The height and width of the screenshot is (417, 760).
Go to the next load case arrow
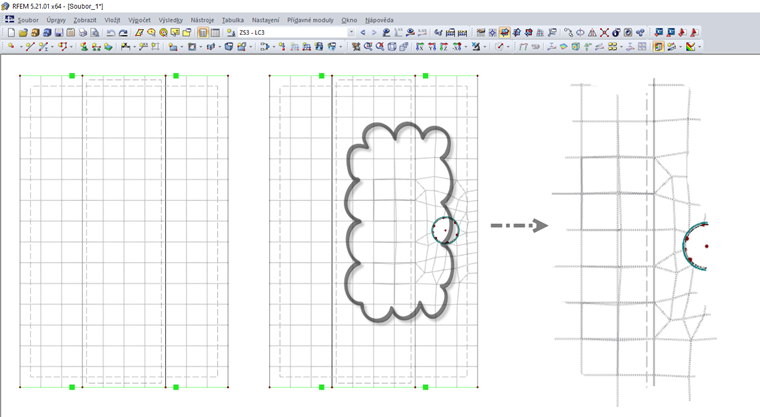(374, 32)
